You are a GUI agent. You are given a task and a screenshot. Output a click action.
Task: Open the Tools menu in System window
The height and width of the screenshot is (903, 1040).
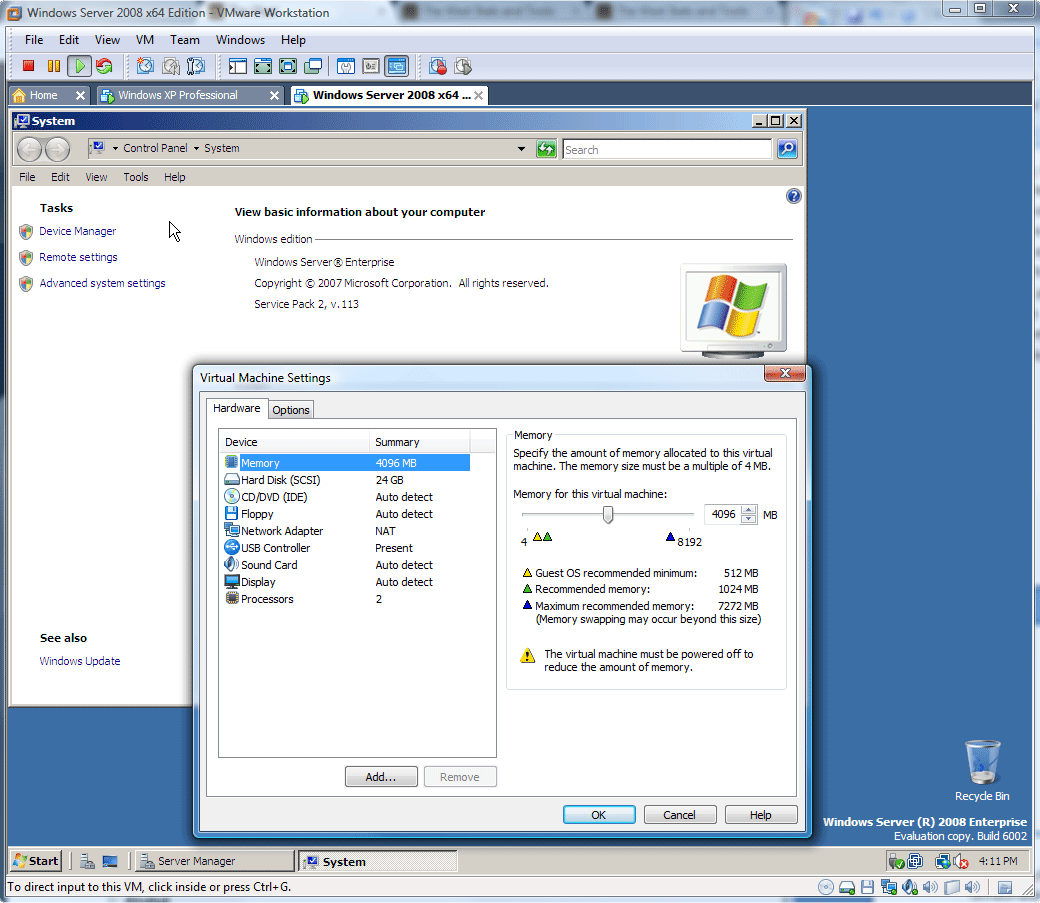point(136,177)
